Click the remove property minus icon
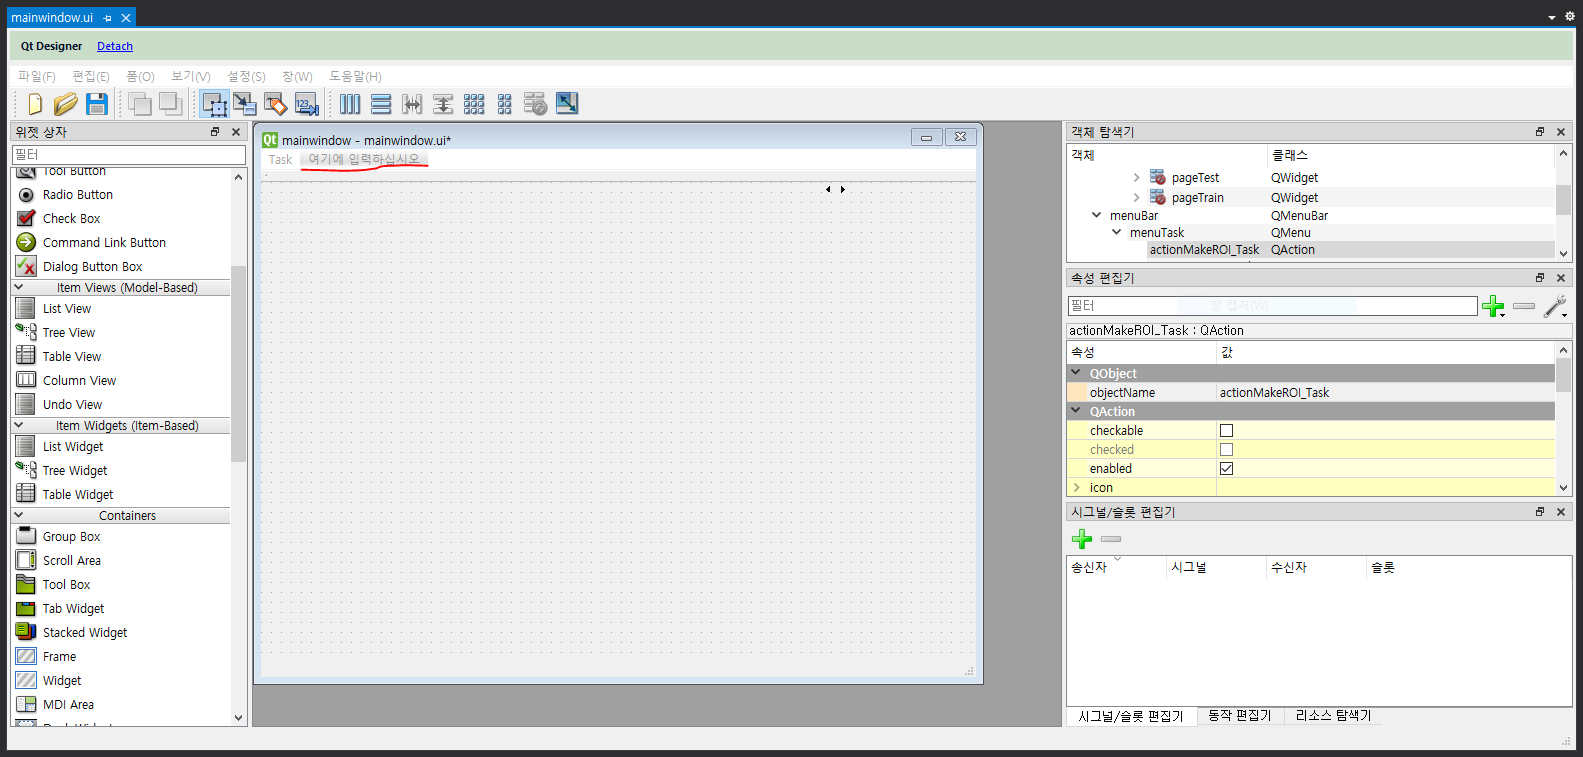The width and height of the screenshot is (1583, 757). pyautogui.click(x=1524, y=306)
